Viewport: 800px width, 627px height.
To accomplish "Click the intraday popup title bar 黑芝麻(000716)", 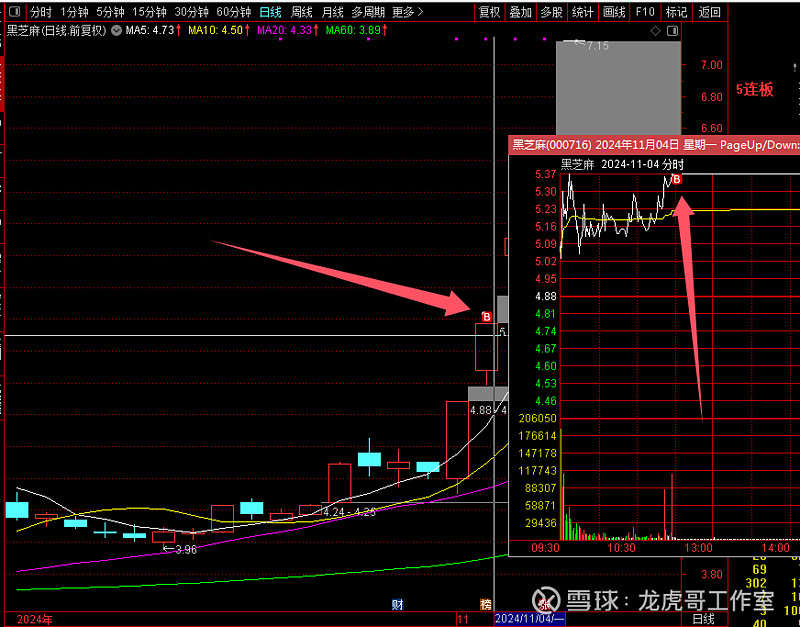I will pos(654,145).
